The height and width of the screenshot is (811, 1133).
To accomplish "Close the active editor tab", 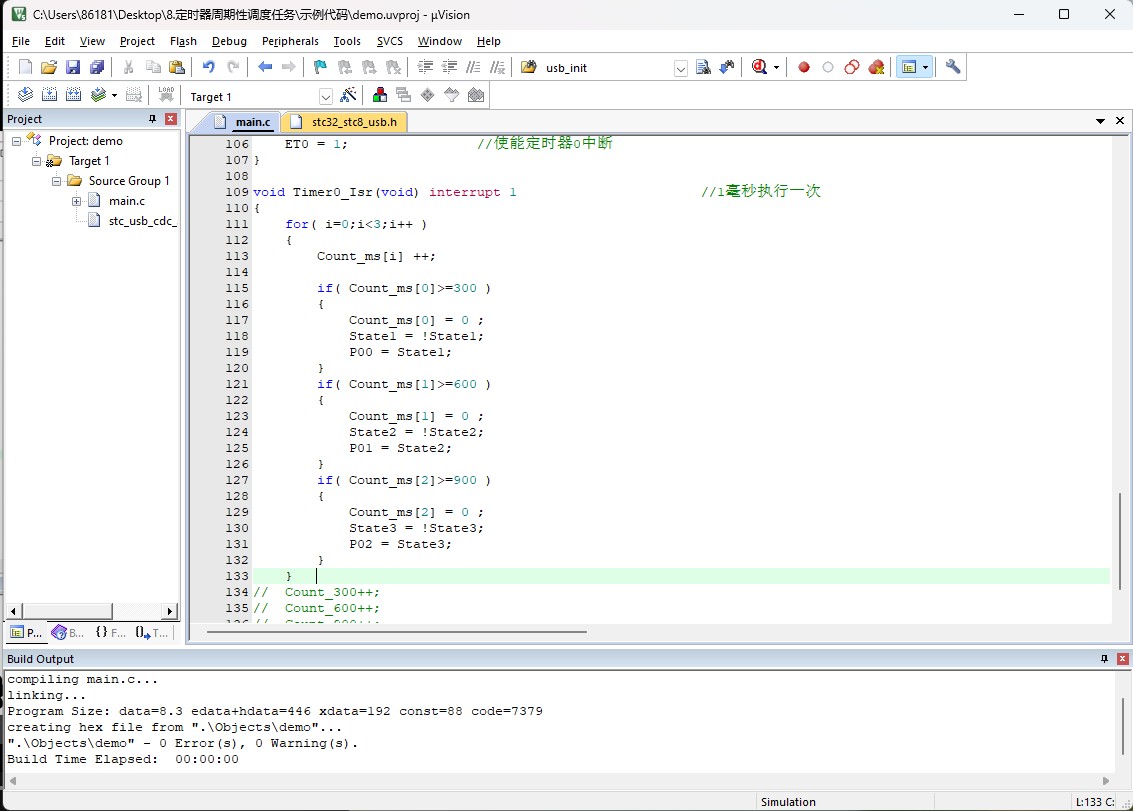I will [x=1120, y=121].
